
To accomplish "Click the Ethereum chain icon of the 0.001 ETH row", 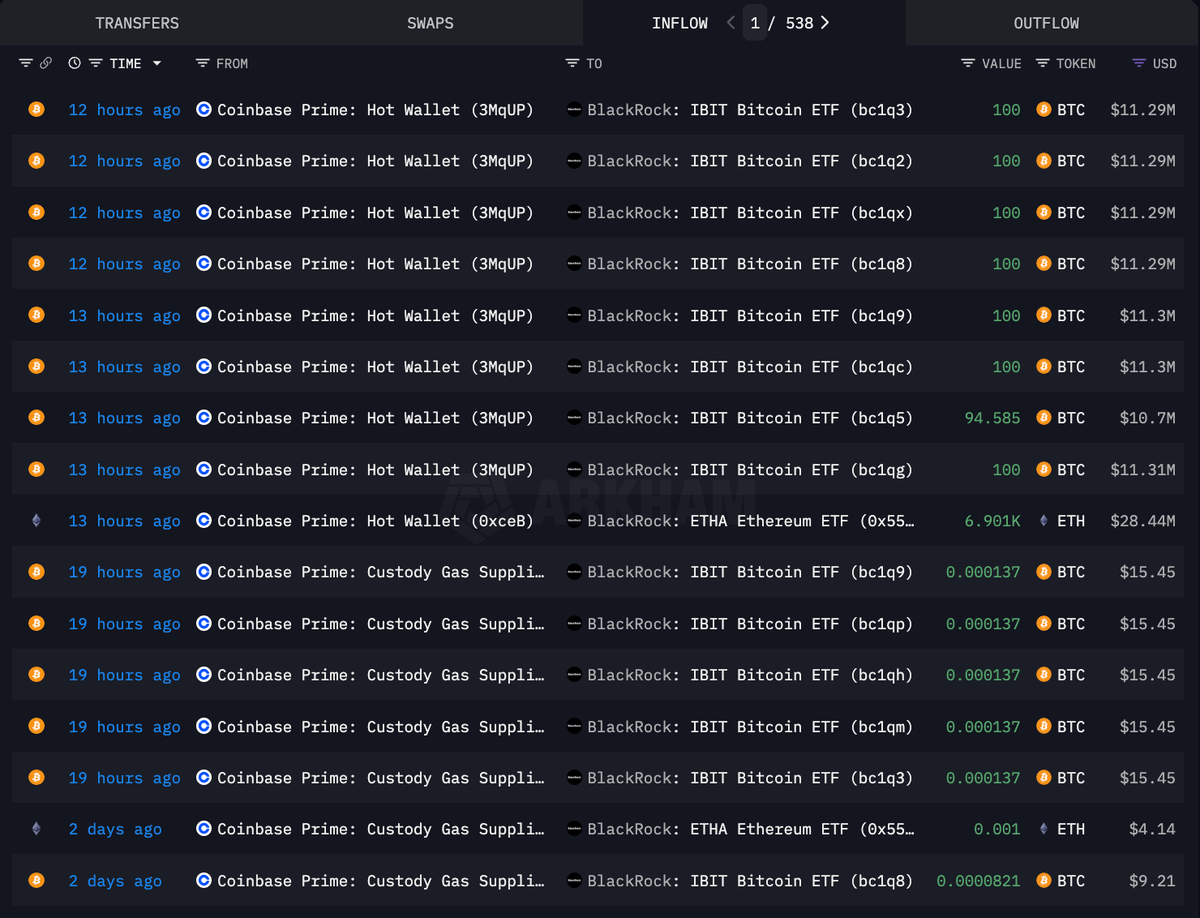I will coord(36,829).
